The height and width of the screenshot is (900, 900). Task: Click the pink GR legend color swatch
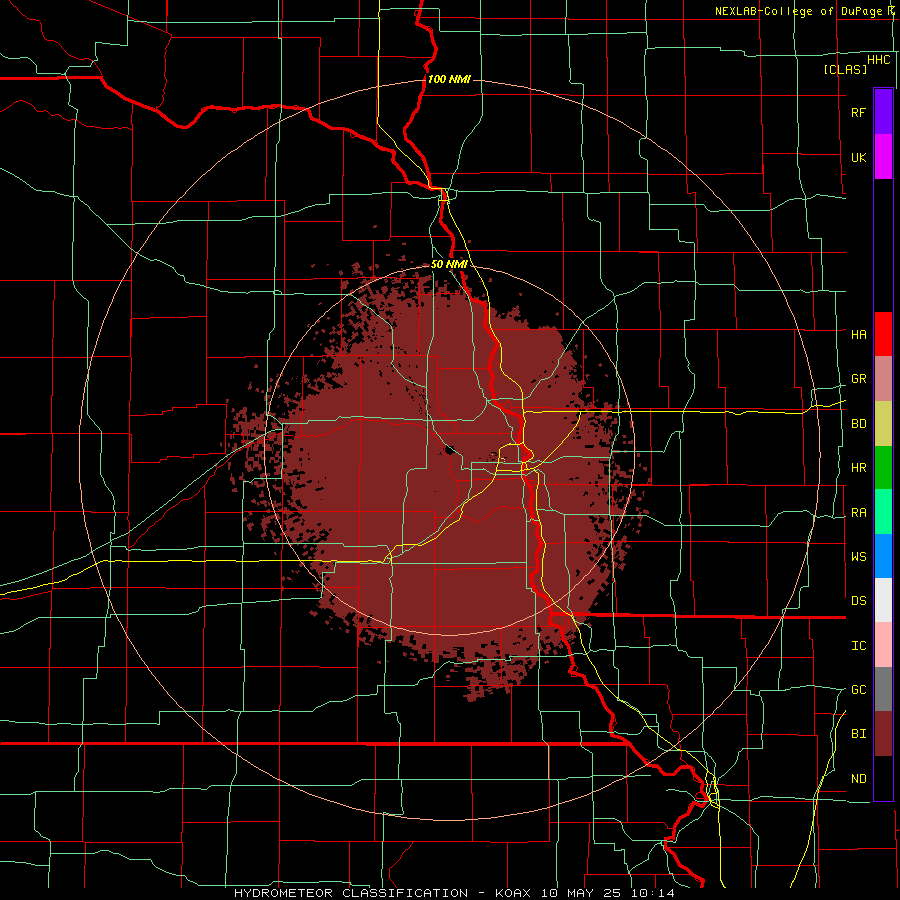point(883,378)
